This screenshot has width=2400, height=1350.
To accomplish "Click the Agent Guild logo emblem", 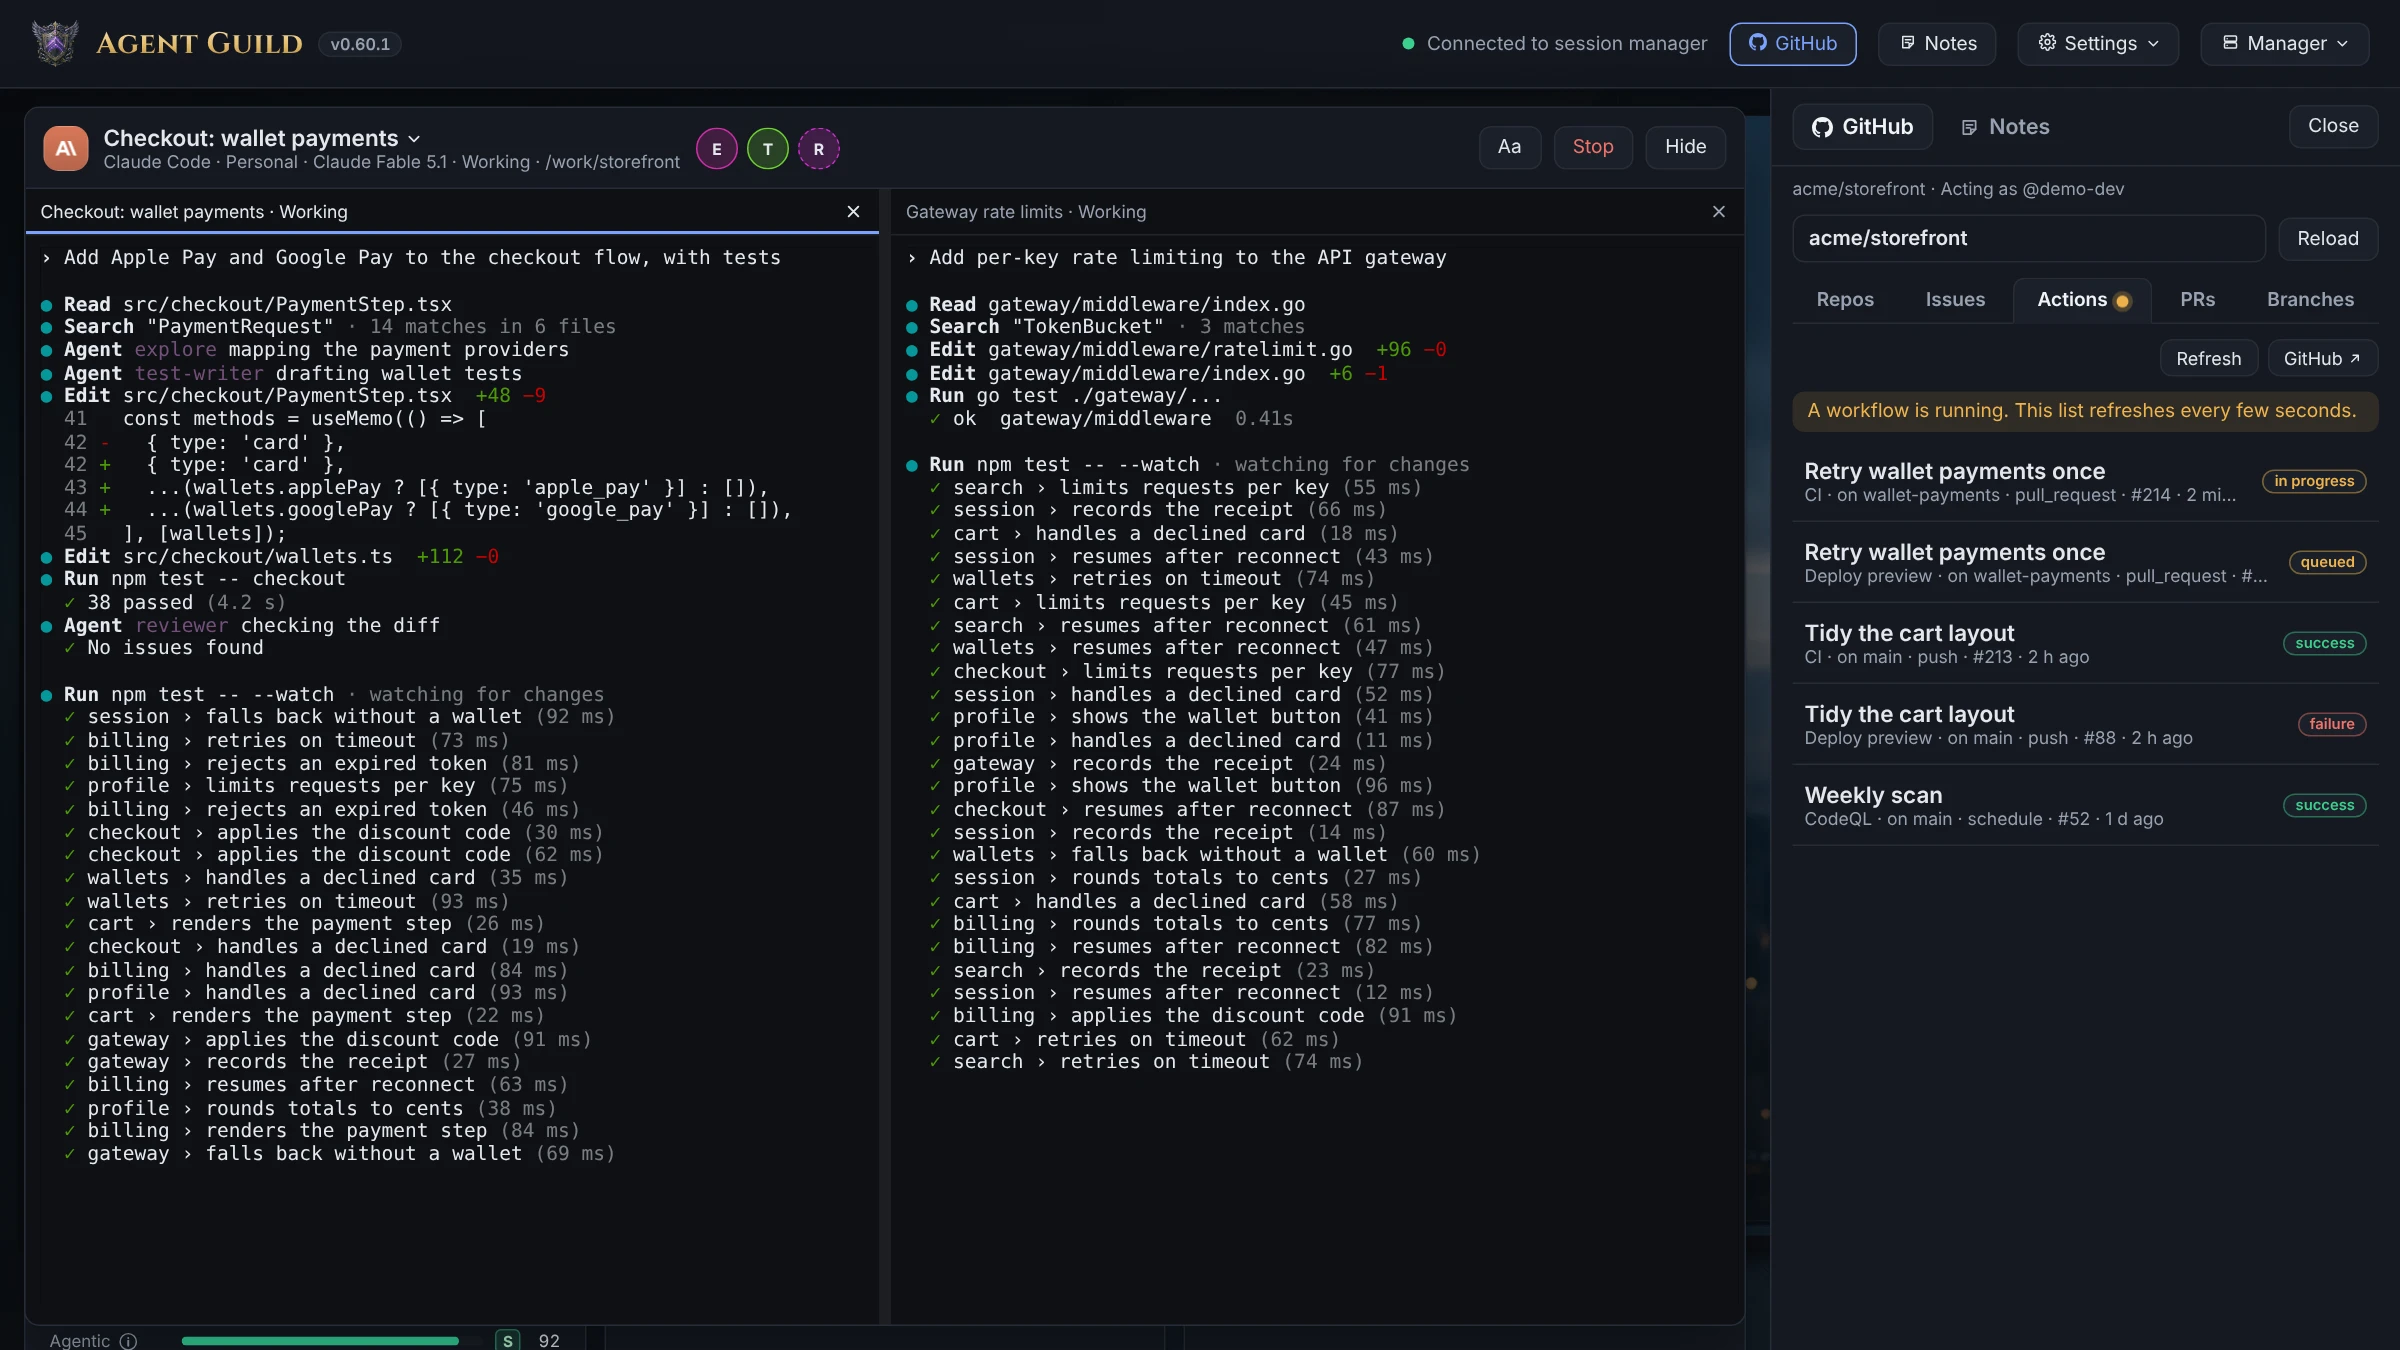I will click(55, 43).
